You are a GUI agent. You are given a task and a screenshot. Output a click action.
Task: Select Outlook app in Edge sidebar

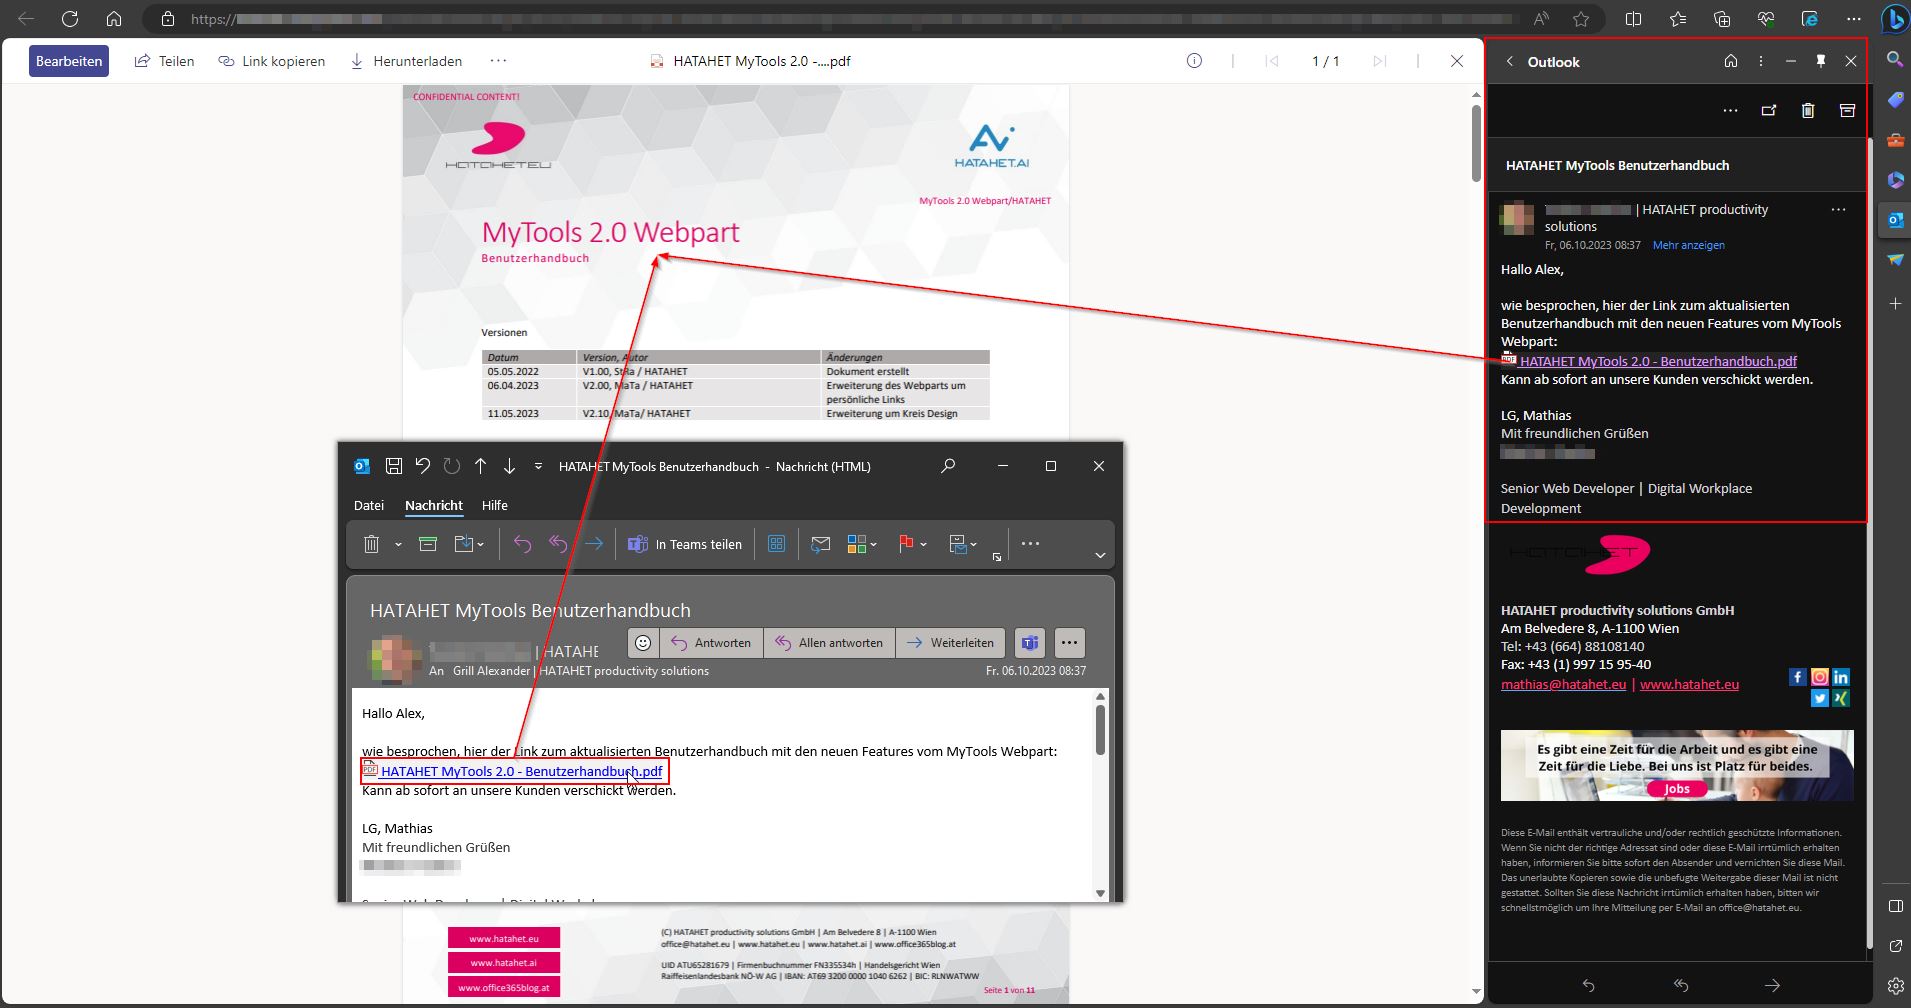1895,220
